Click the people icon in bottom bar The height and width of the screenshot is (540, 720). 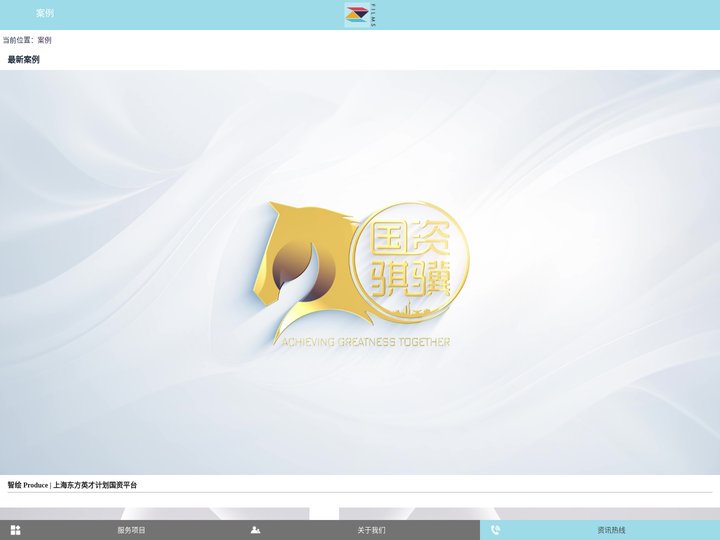pos(256,530)
